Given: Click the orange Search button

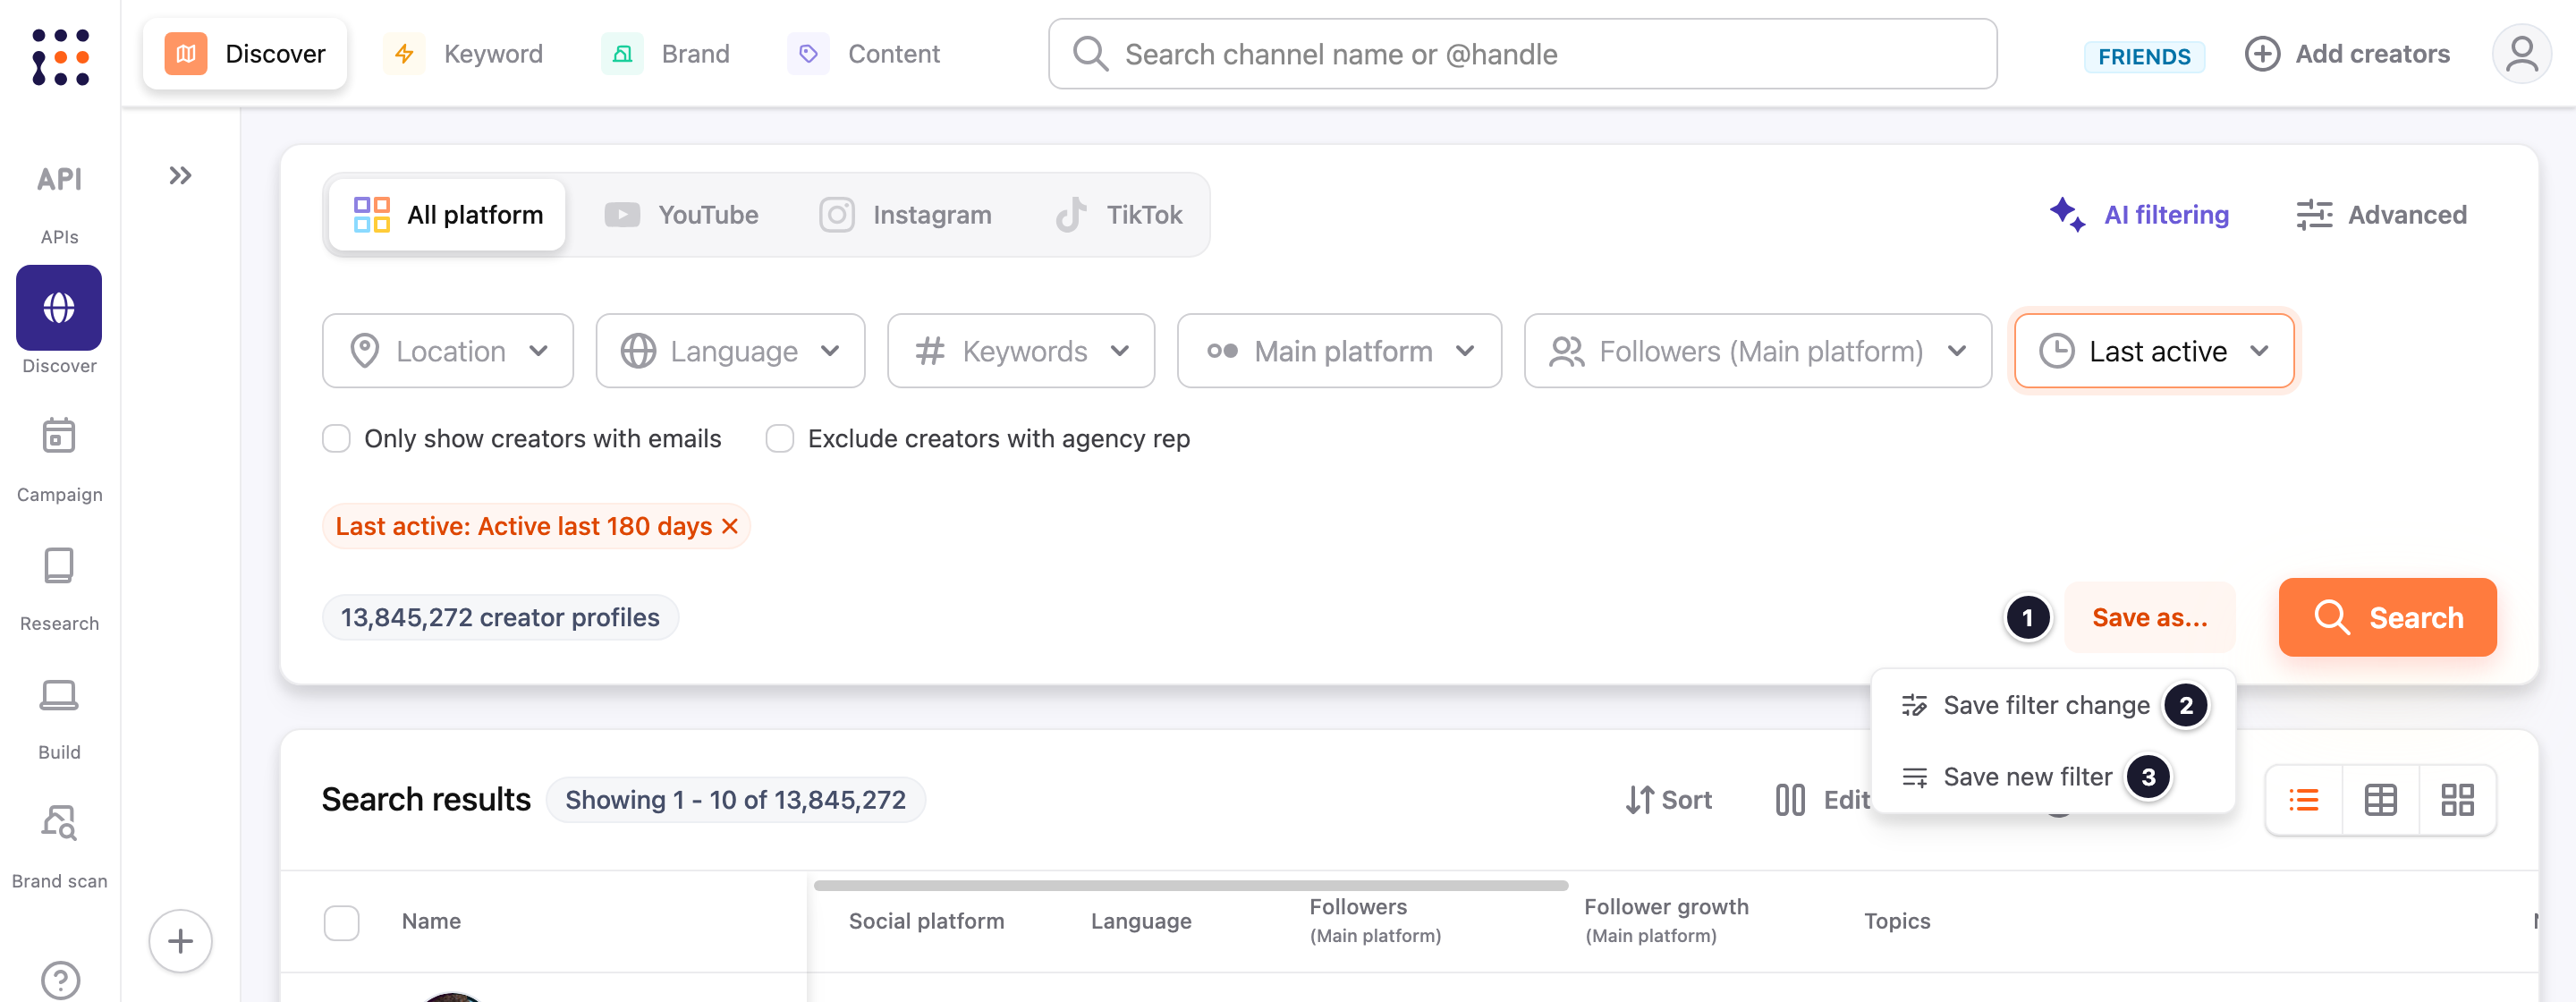Looking at the screenshot, I should point(2387,617).
